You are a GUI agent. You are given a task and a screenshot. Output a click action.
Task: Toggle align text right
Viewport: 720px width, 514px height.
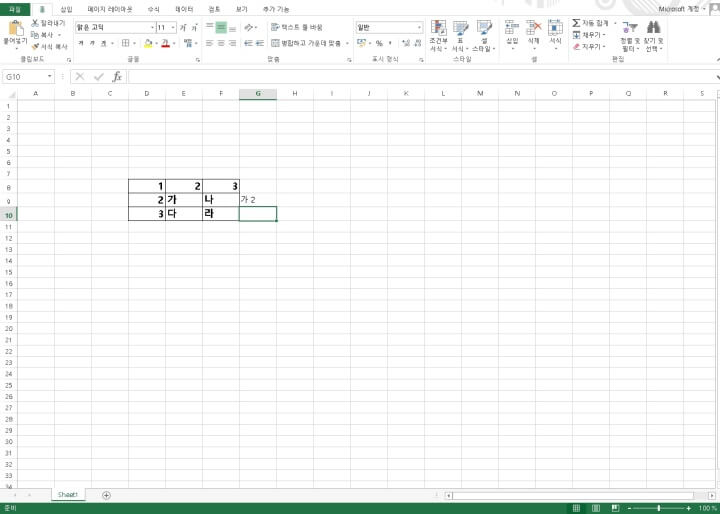pyautogui.click(x=233, y=43)
